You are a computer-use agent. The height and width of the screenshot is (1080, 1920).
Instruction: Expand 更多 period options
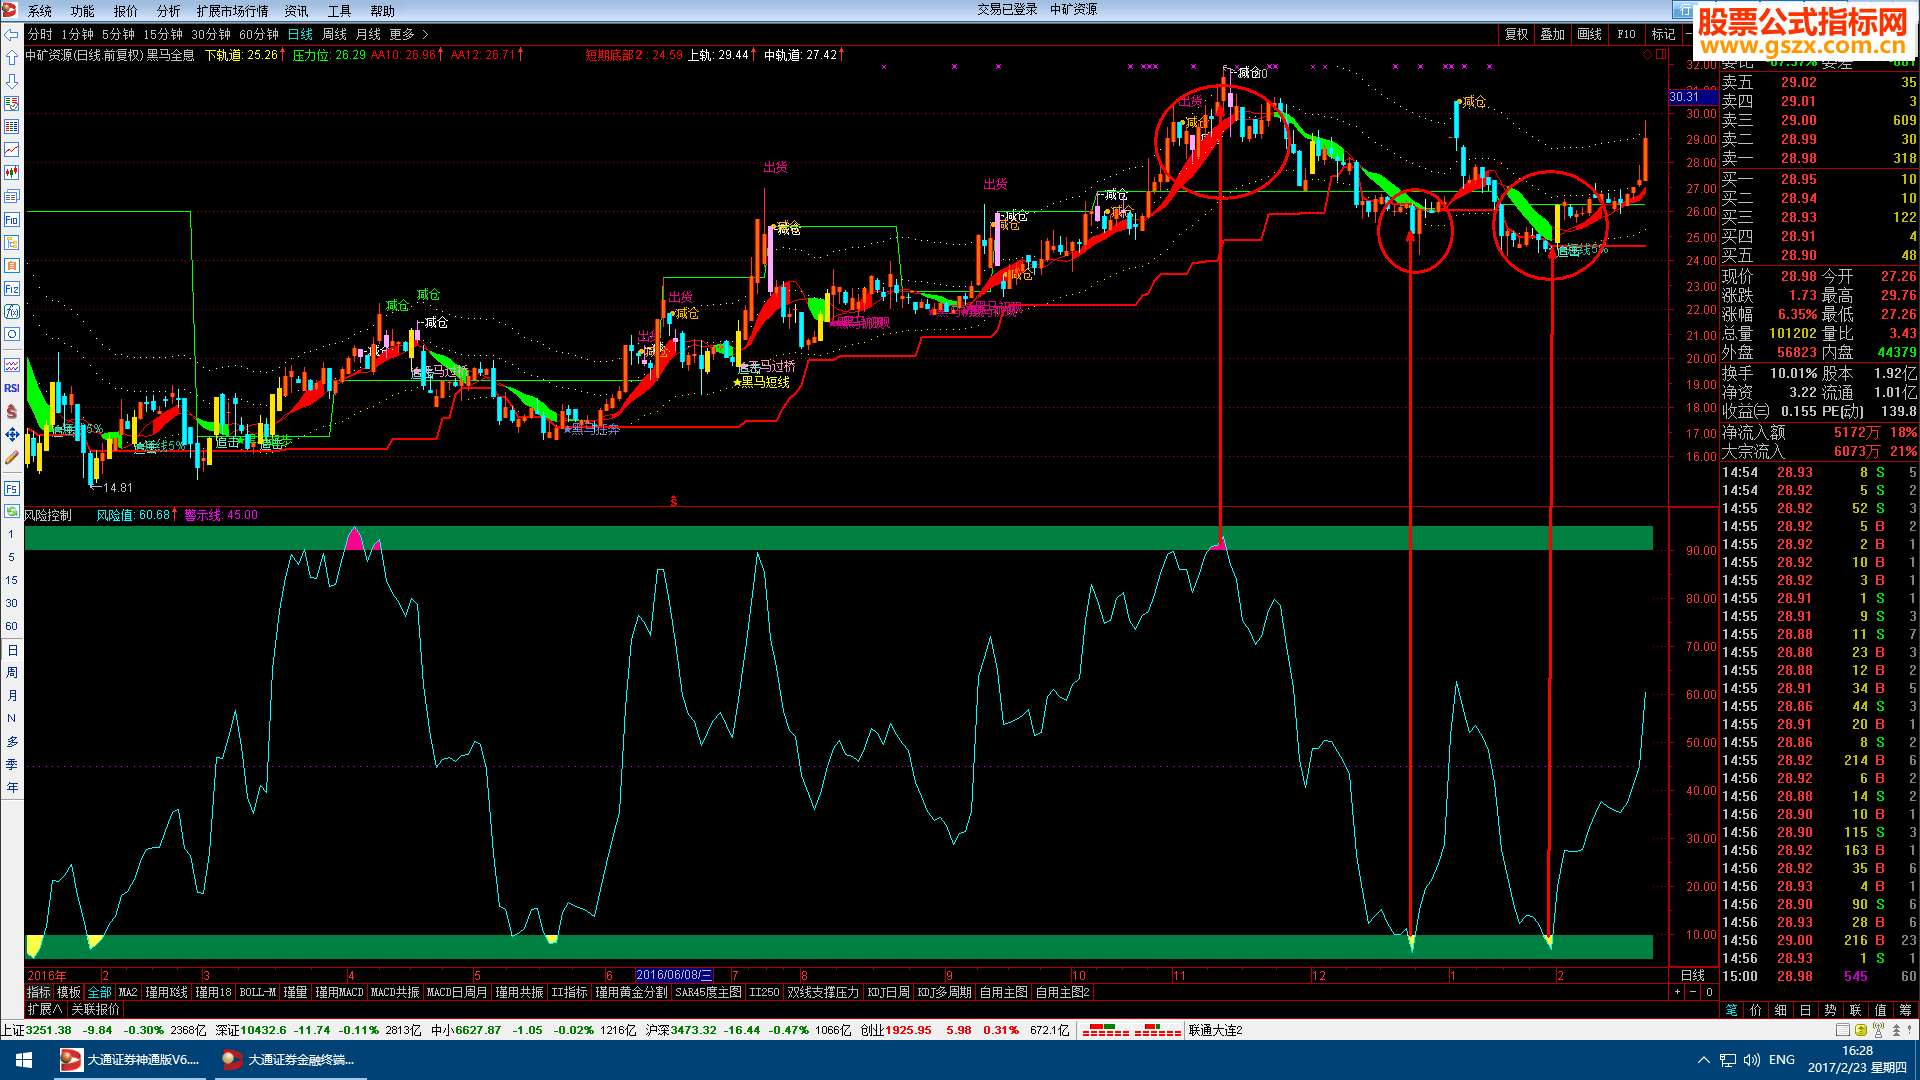pyautogui.click(x=409, y=34)
